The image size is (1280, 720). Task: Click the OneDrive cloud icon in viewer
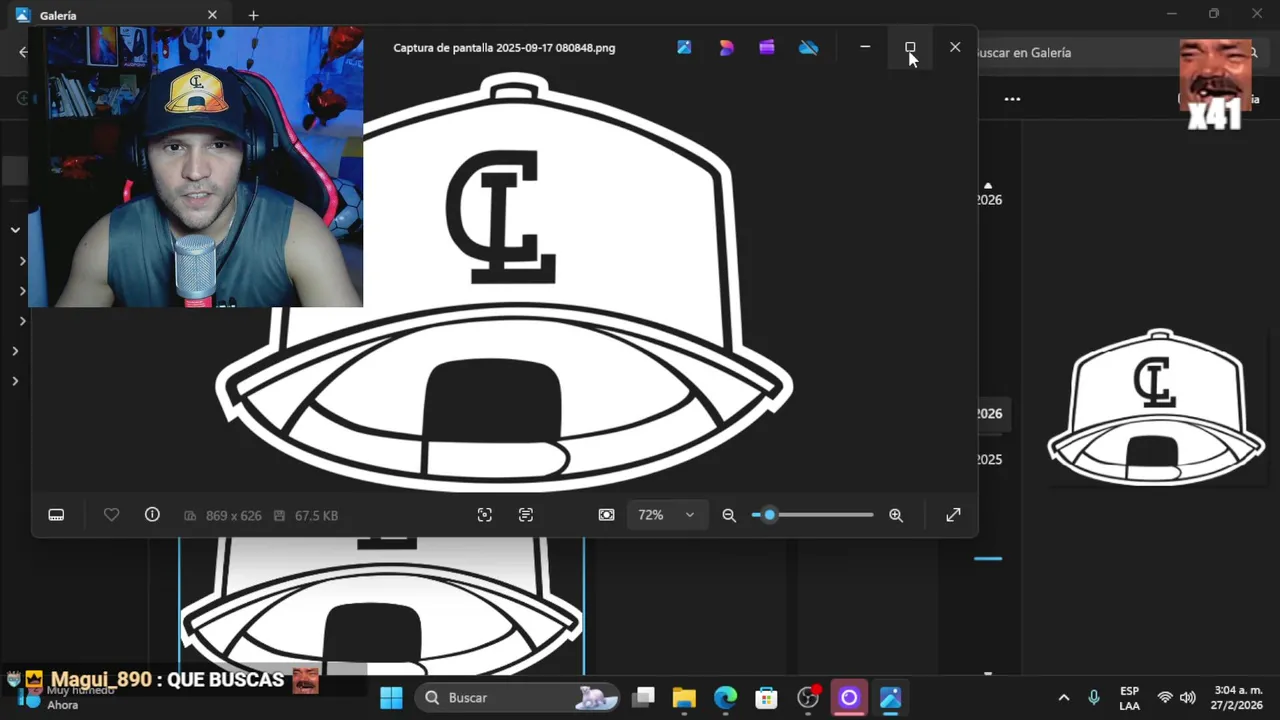coord(809,47)
